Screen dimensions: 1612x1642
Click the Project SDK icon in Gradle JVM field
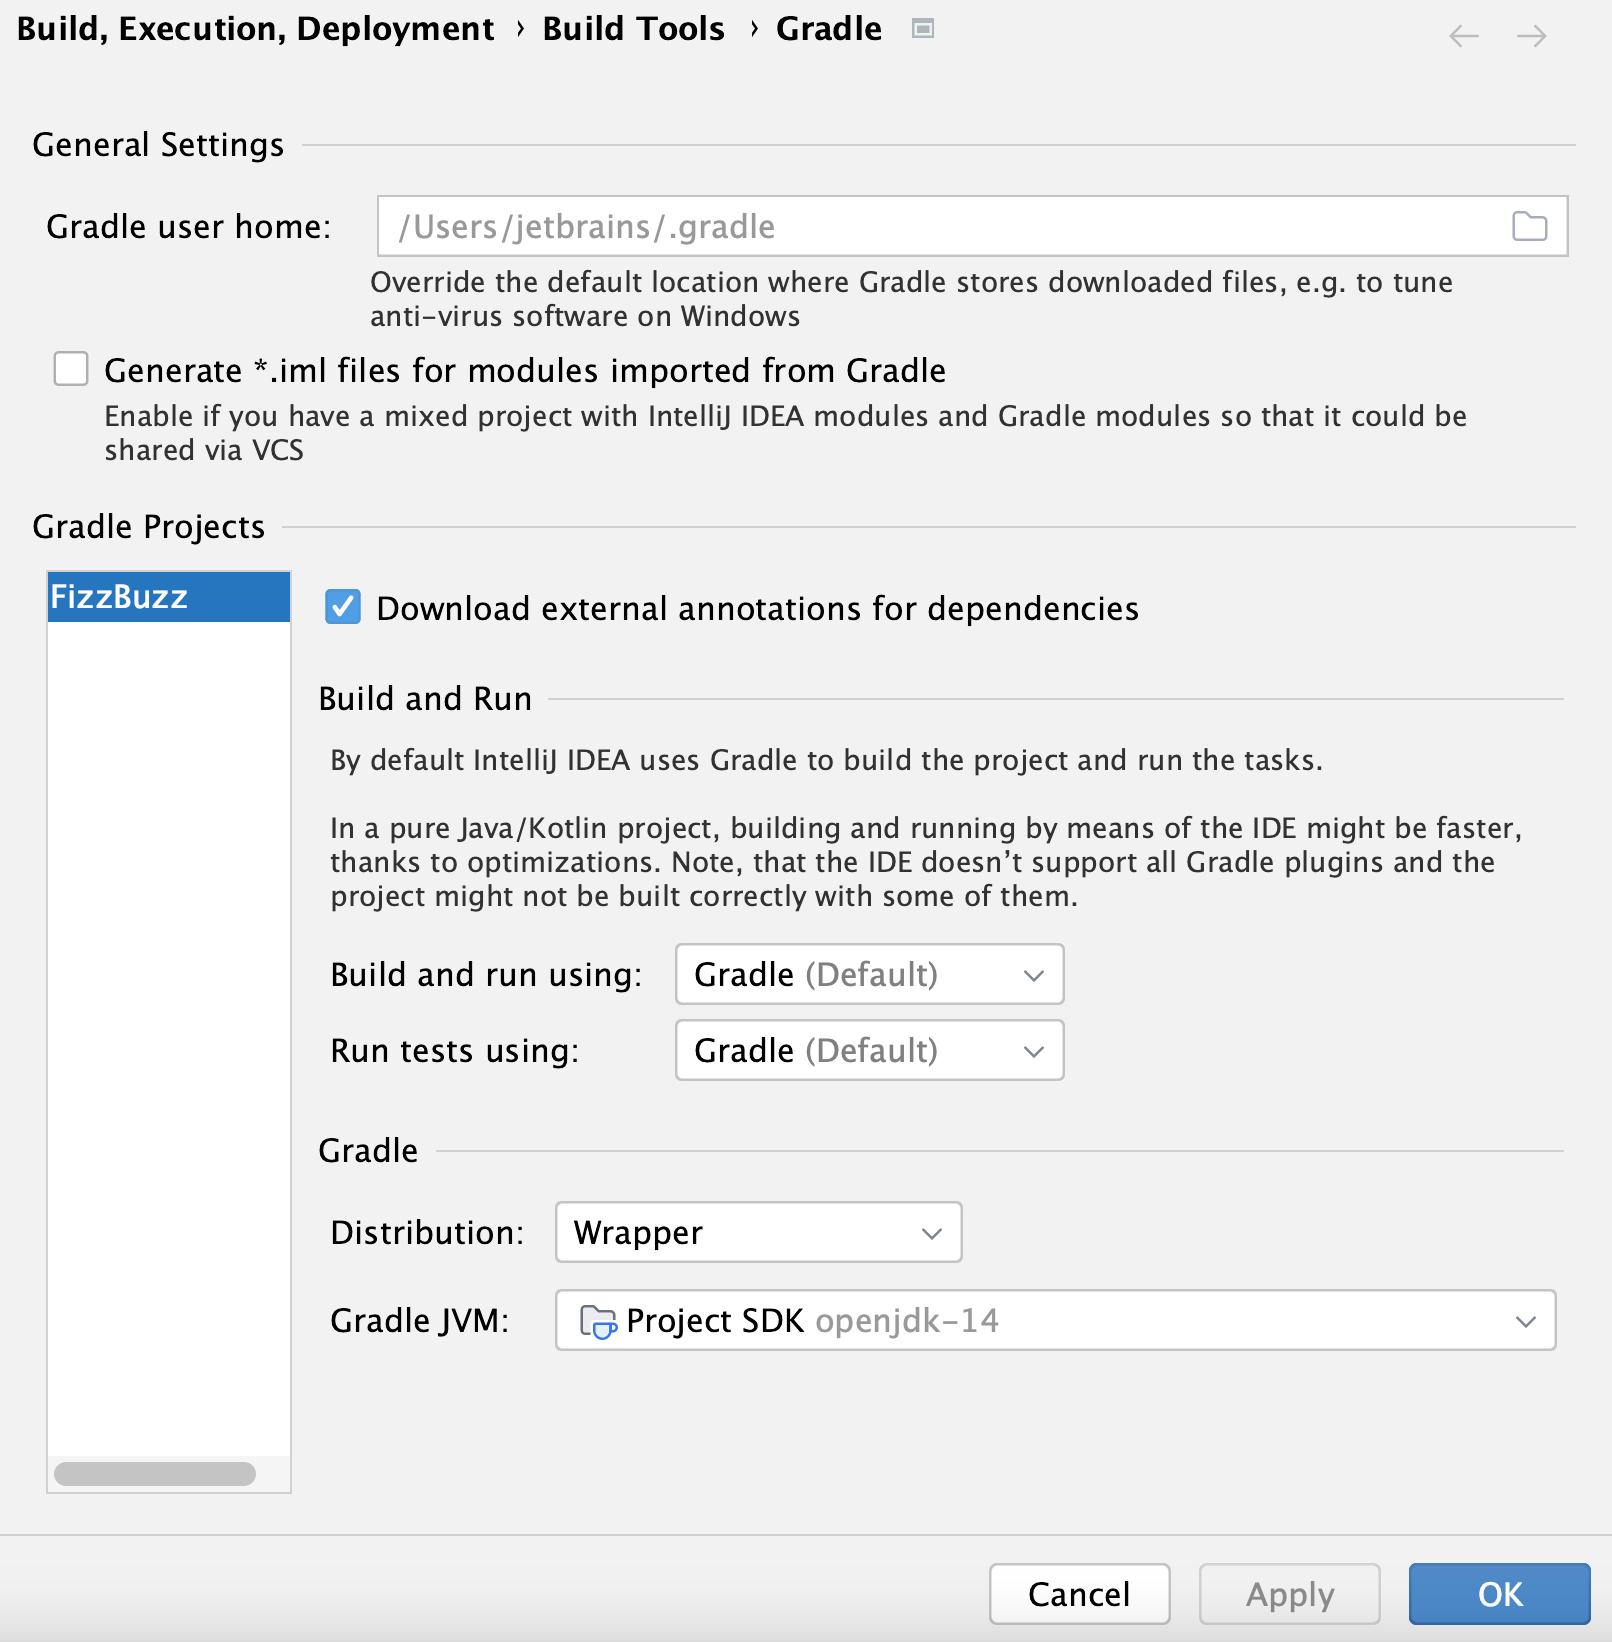(598, 1320)
